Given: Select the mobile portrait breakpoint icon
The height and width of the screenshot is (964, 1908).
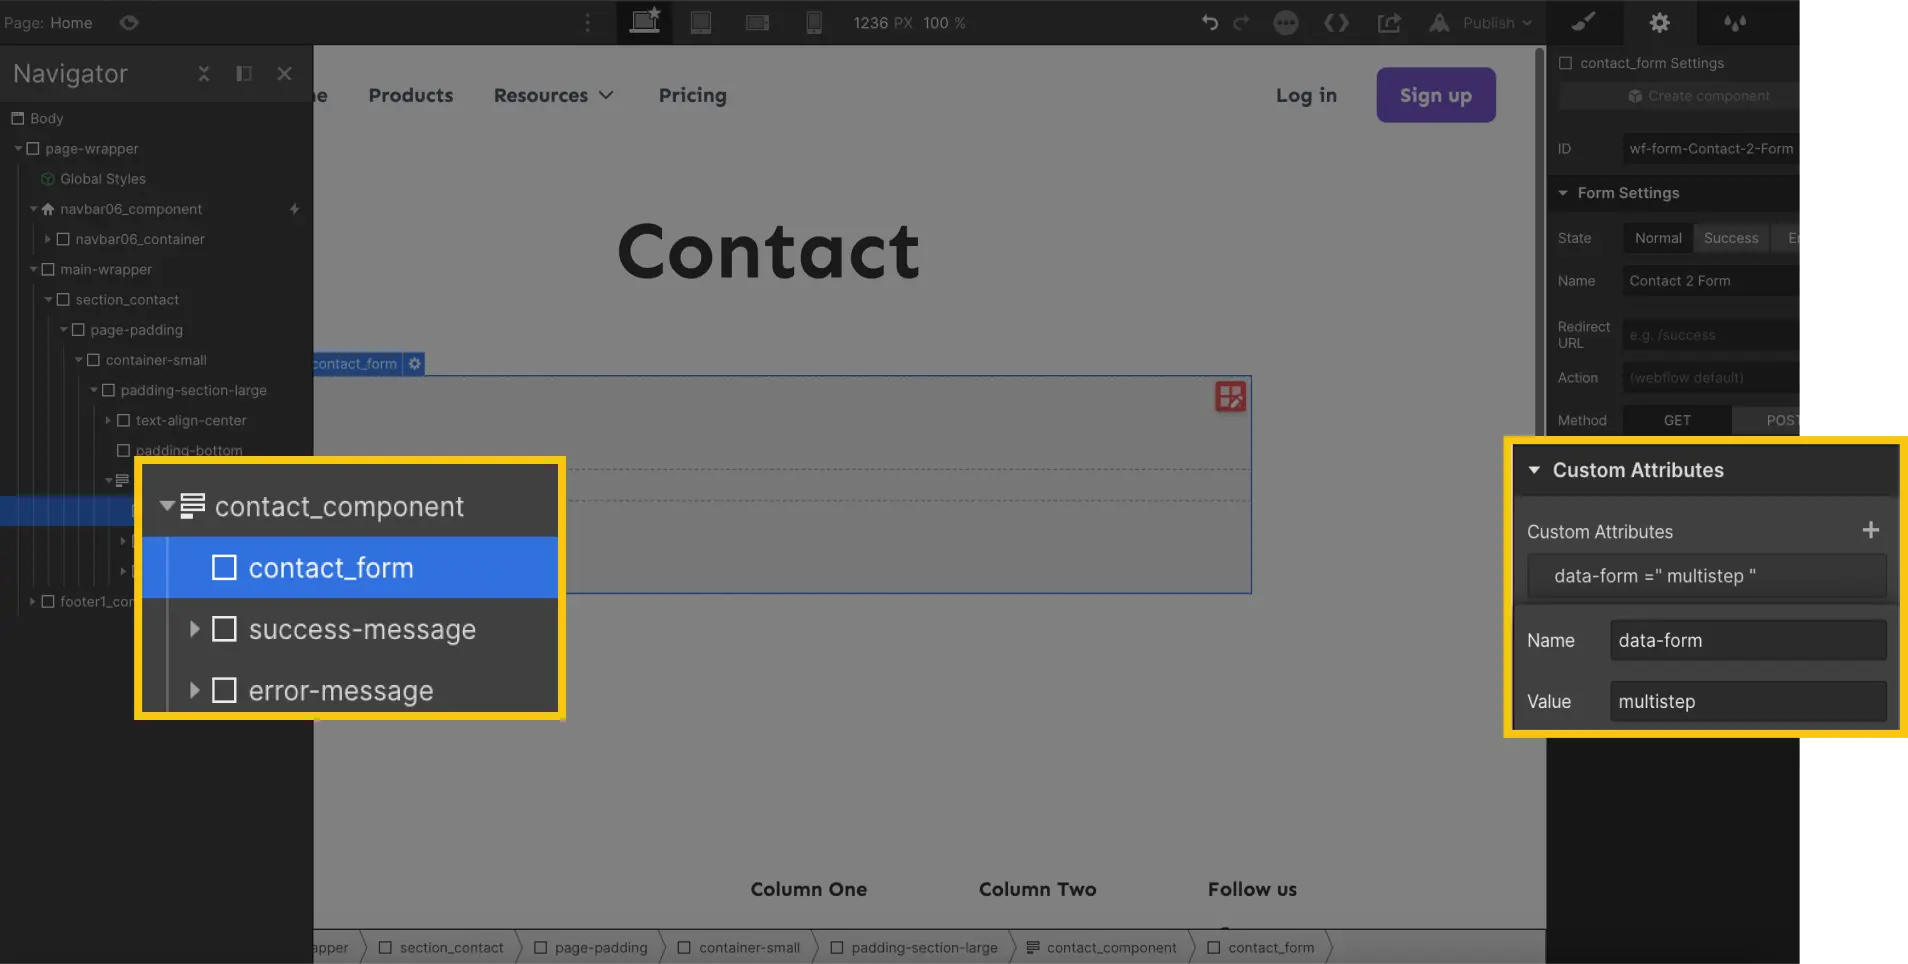Looking at the screenshot, I should pos(815,22).
